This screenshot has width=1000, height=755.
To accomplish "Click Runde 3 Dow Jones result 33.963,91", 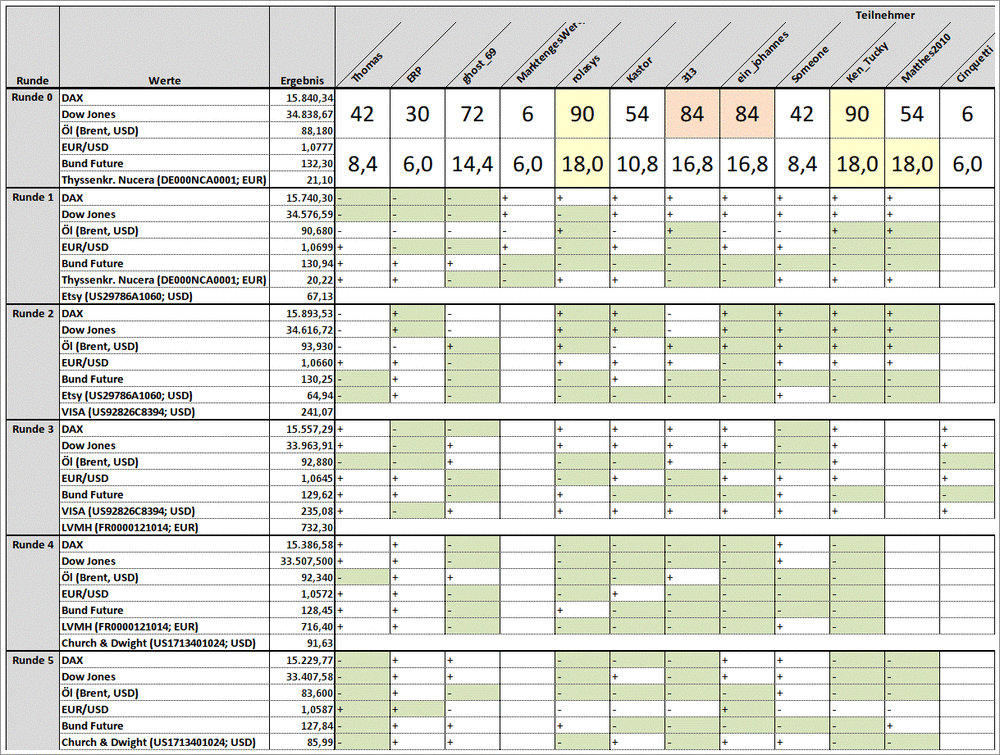I will tap(302, 446).
